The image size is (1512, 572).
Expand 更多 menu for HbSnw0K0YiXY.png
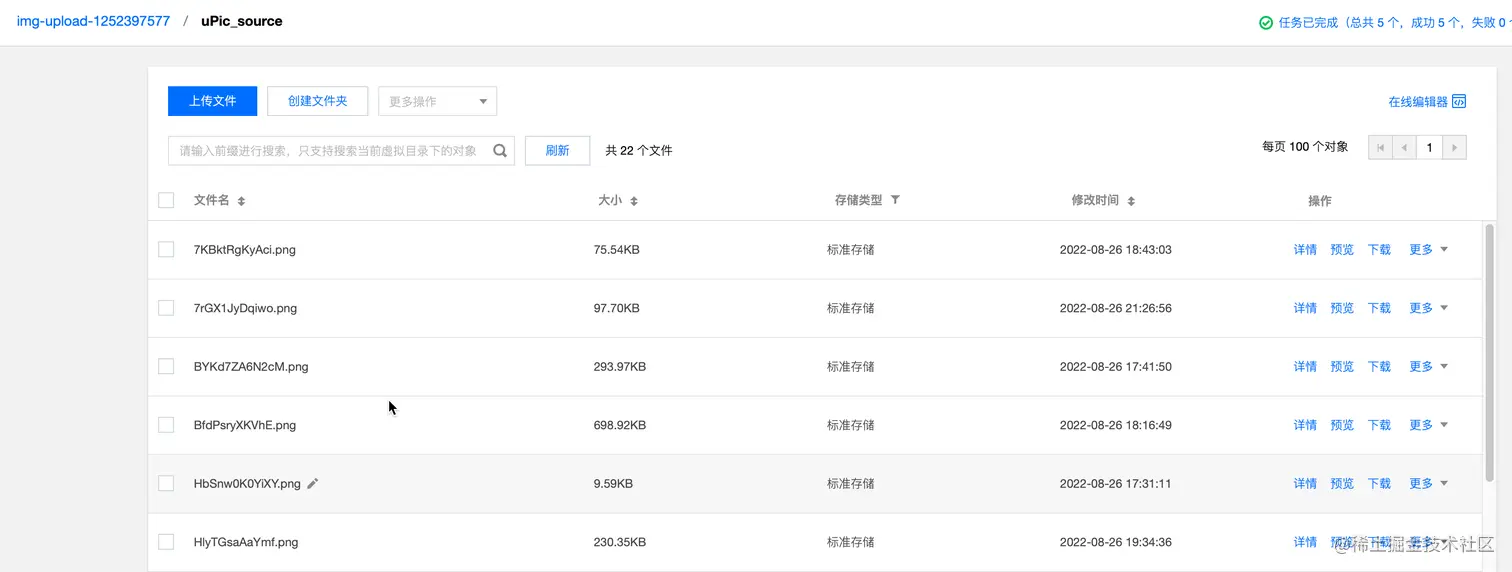coord(1428,483)
